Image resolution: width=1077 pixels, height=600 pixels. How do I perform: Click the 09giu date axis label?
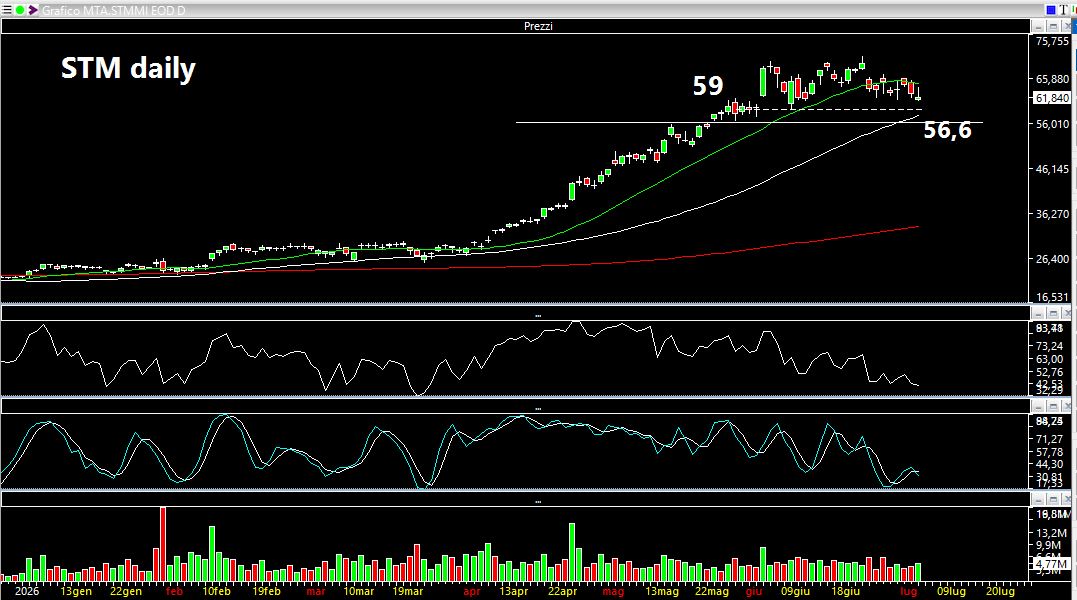click(795, 591)
